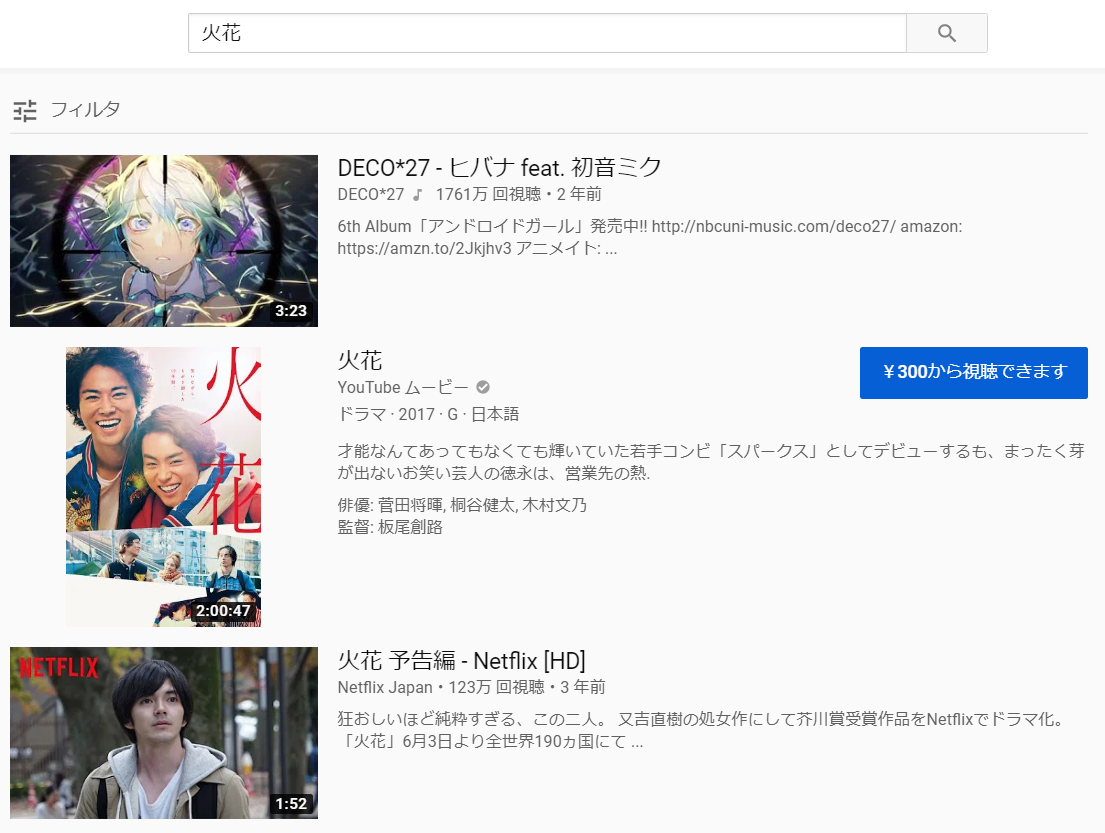The height and width of the screenshot is (833, 1105).
Task: Open the 火花 movie title link
Action: 360,360
